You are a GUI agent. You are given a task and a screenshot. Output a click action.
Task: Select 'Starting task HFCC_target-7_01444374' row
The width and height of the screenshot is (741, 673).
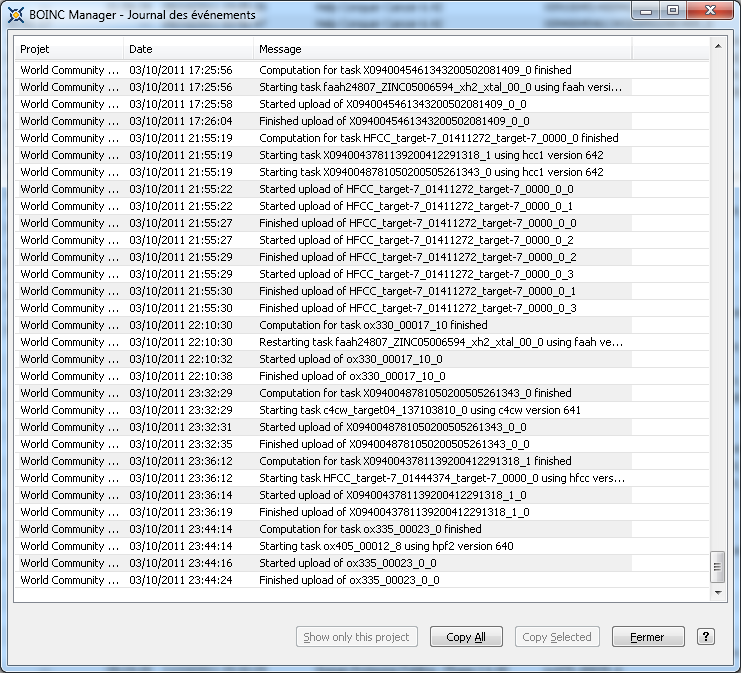coord(362,478)
